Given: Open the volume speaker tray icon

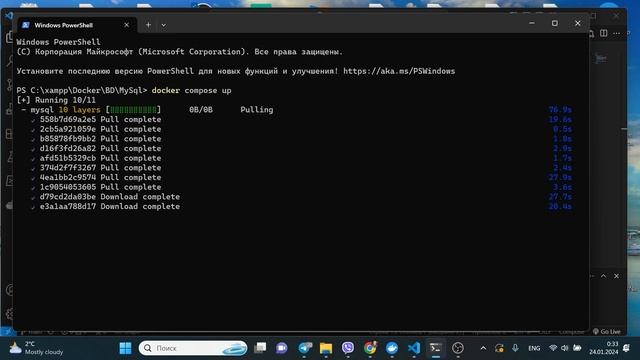Looking at the screenshot, I should [x=564, y=348].
